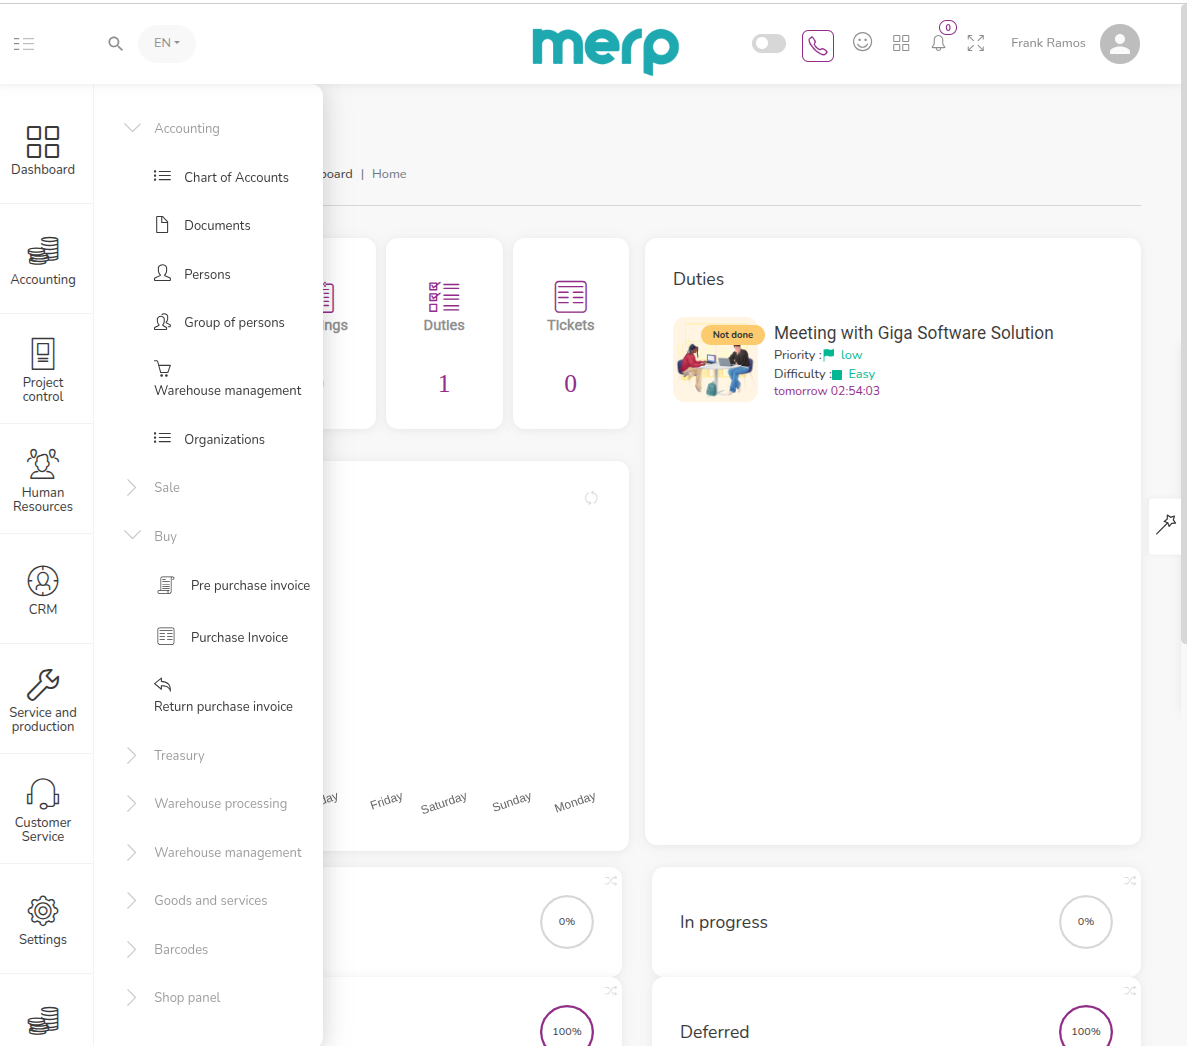Click the phone call icon in header

tap(817, 45)
